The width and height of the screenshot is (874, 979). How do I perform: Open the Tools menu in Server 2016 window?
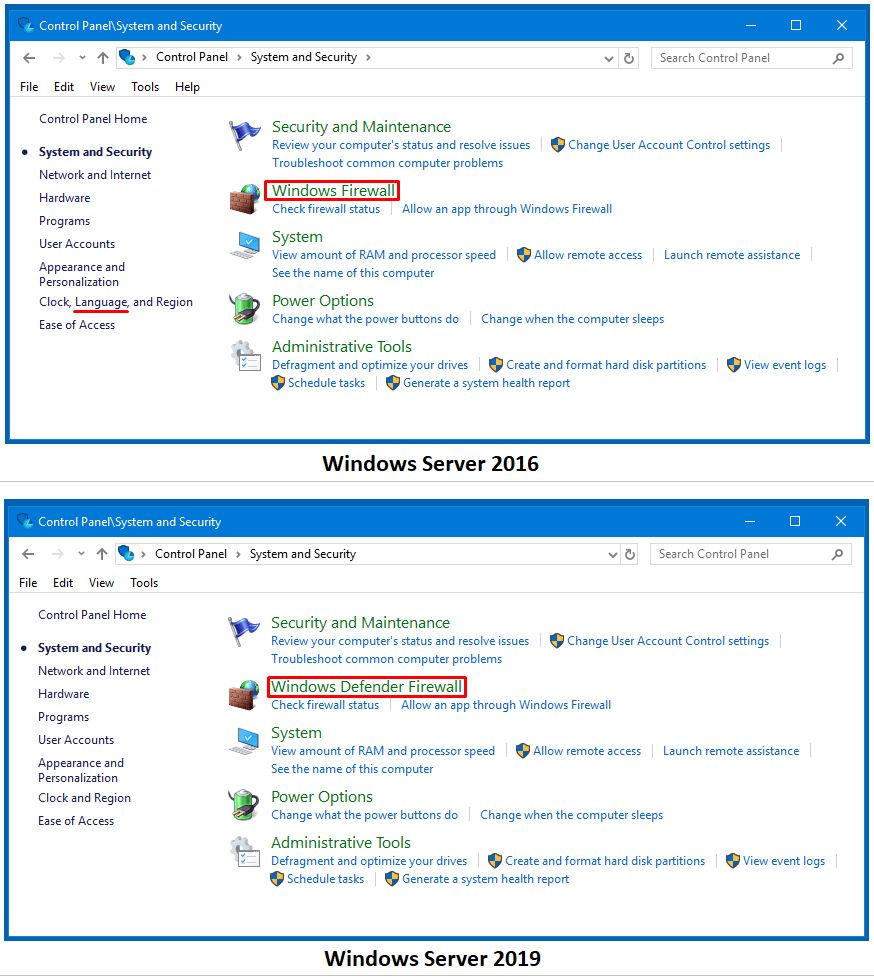coord(145,87)
